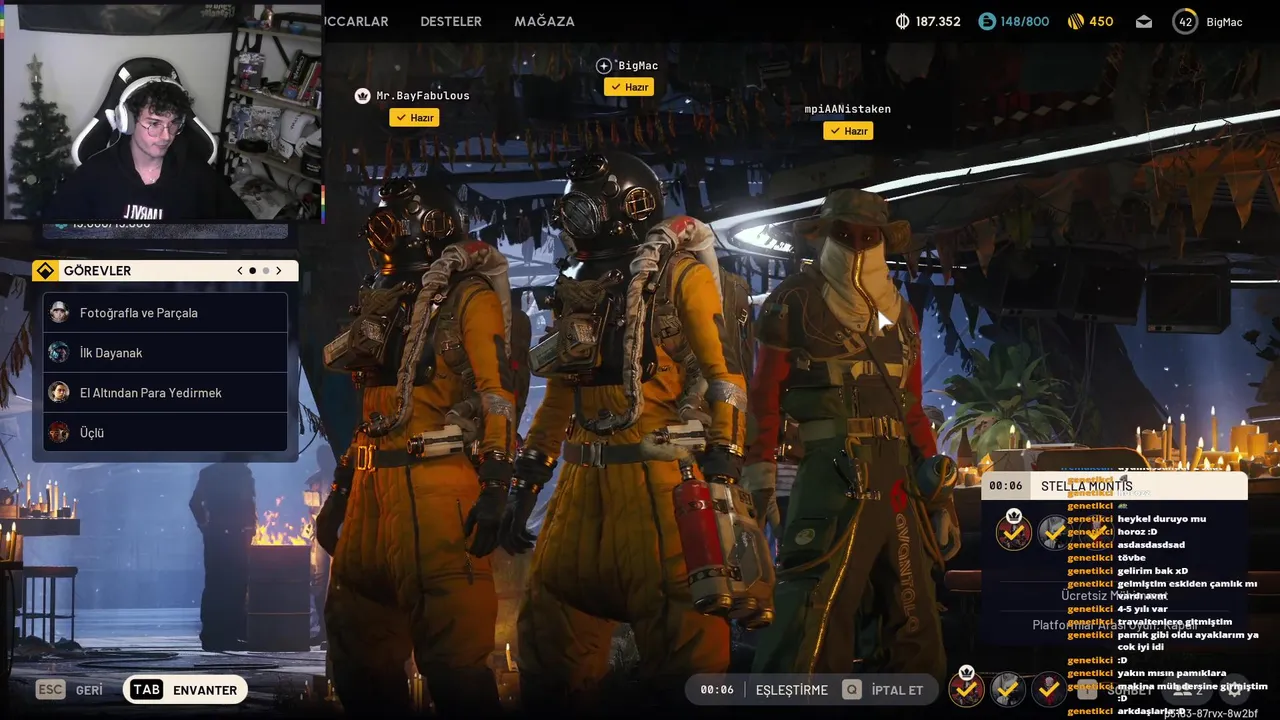Open the settings gear at bottom right
Screen dimensions: 1280x720
1234,689
